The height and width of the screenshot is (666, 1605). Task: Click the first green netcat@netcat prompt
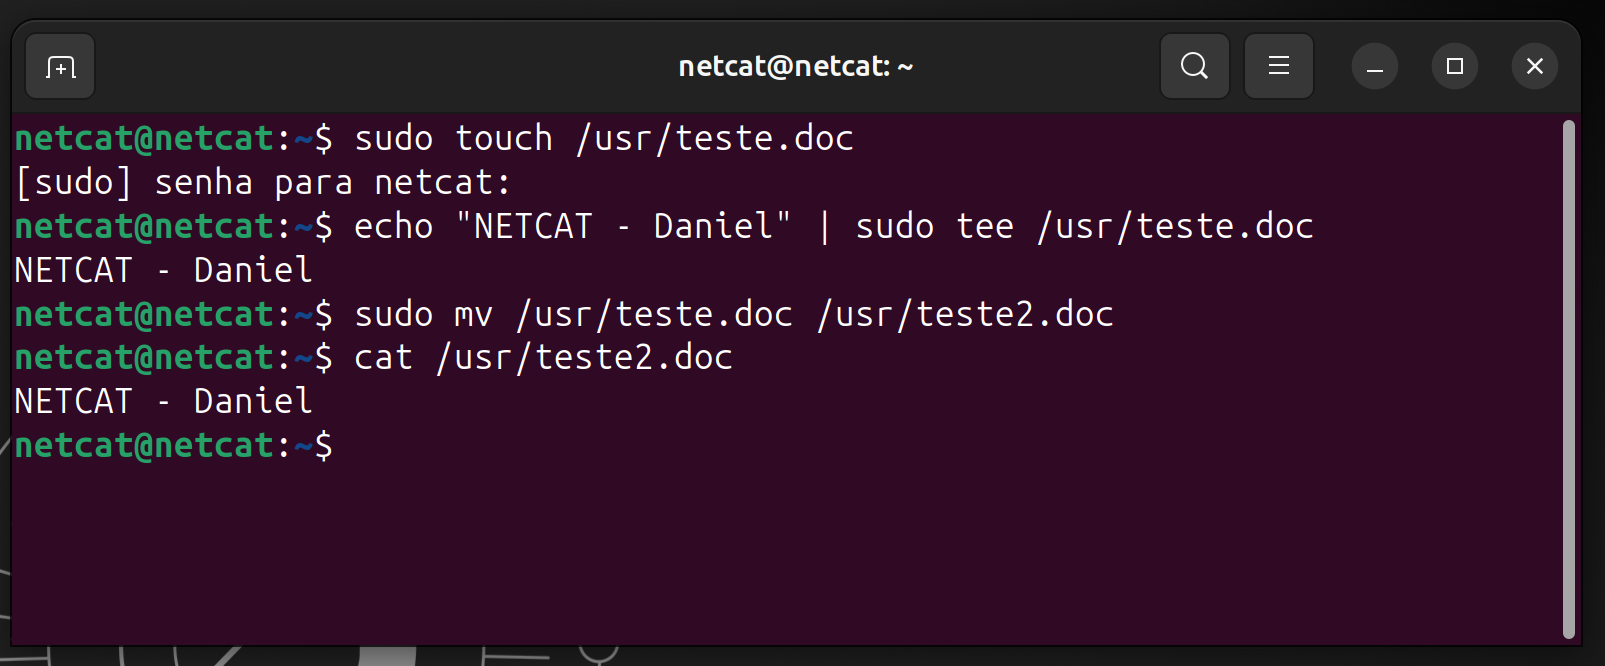(144, 138)
